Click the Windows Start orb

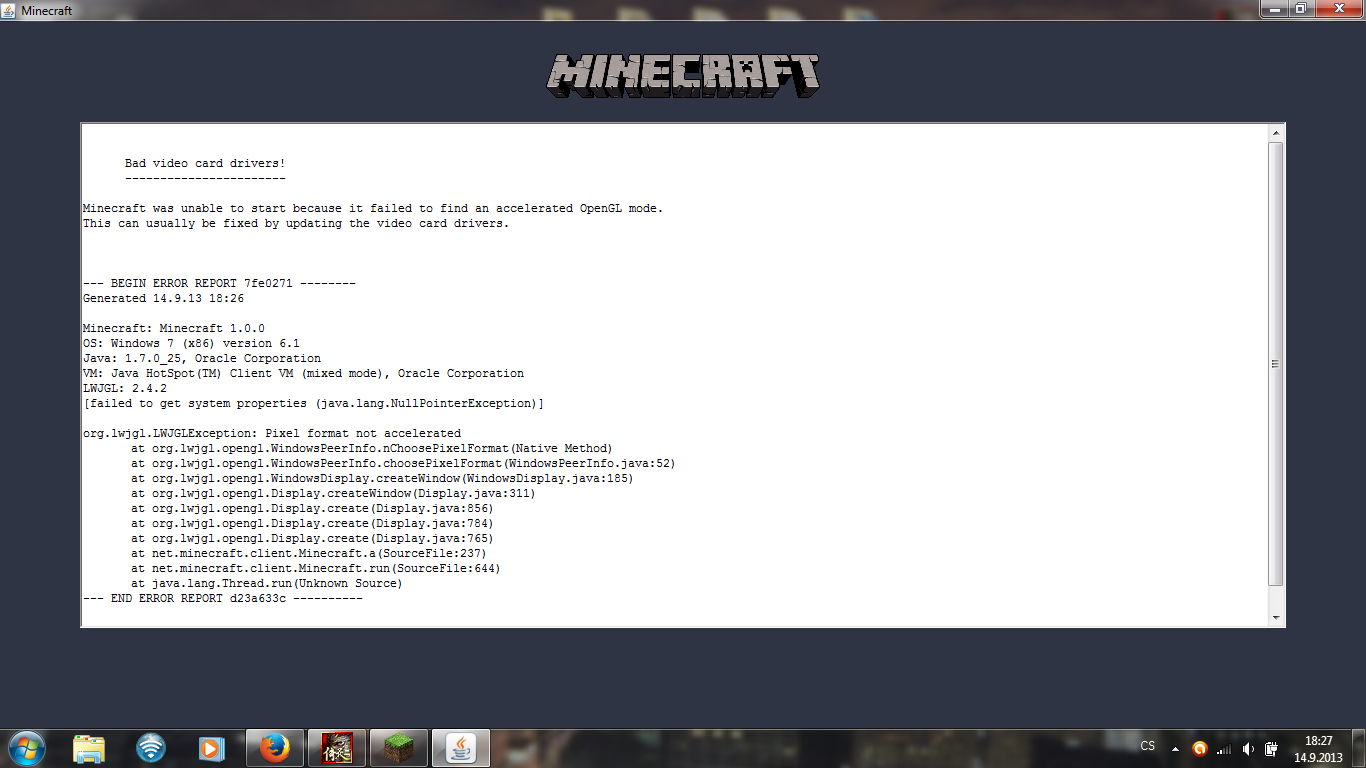(x=26, y=747)
